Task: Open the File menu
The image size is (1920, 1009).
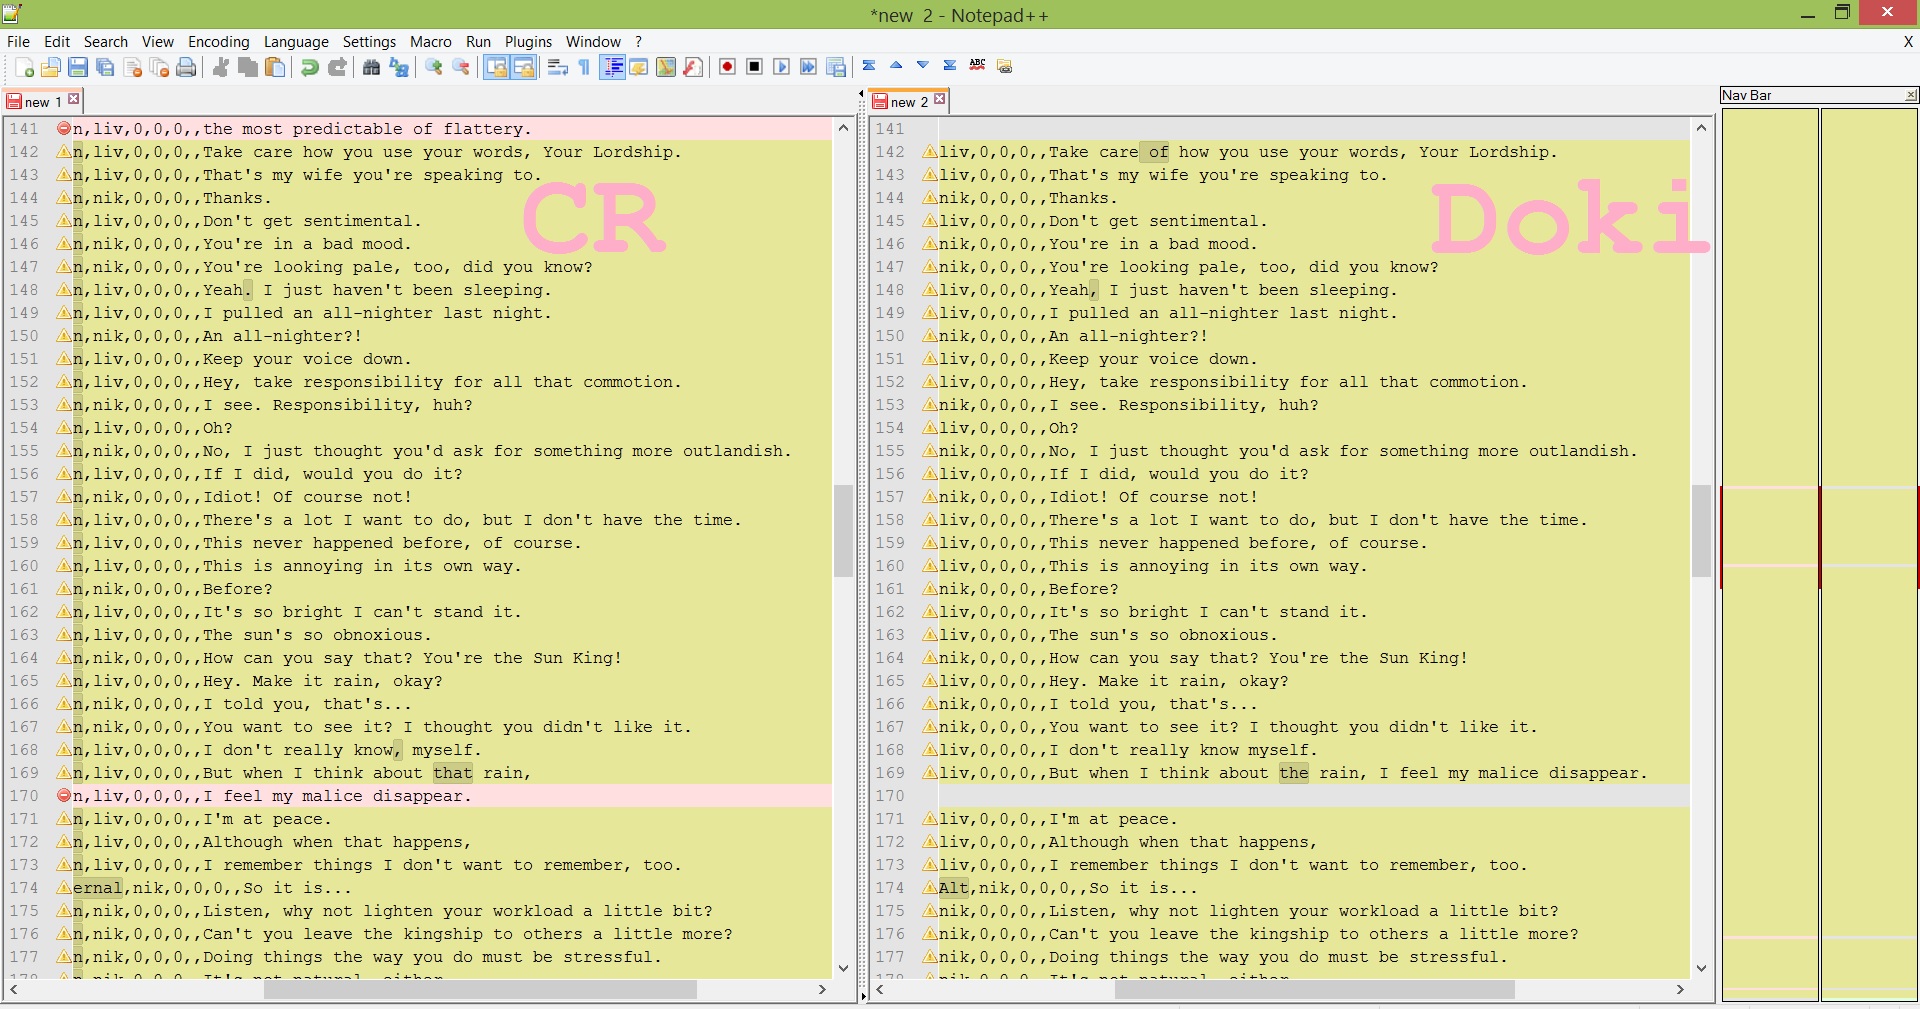Action: pyautogui.click(x=18, y=42)
